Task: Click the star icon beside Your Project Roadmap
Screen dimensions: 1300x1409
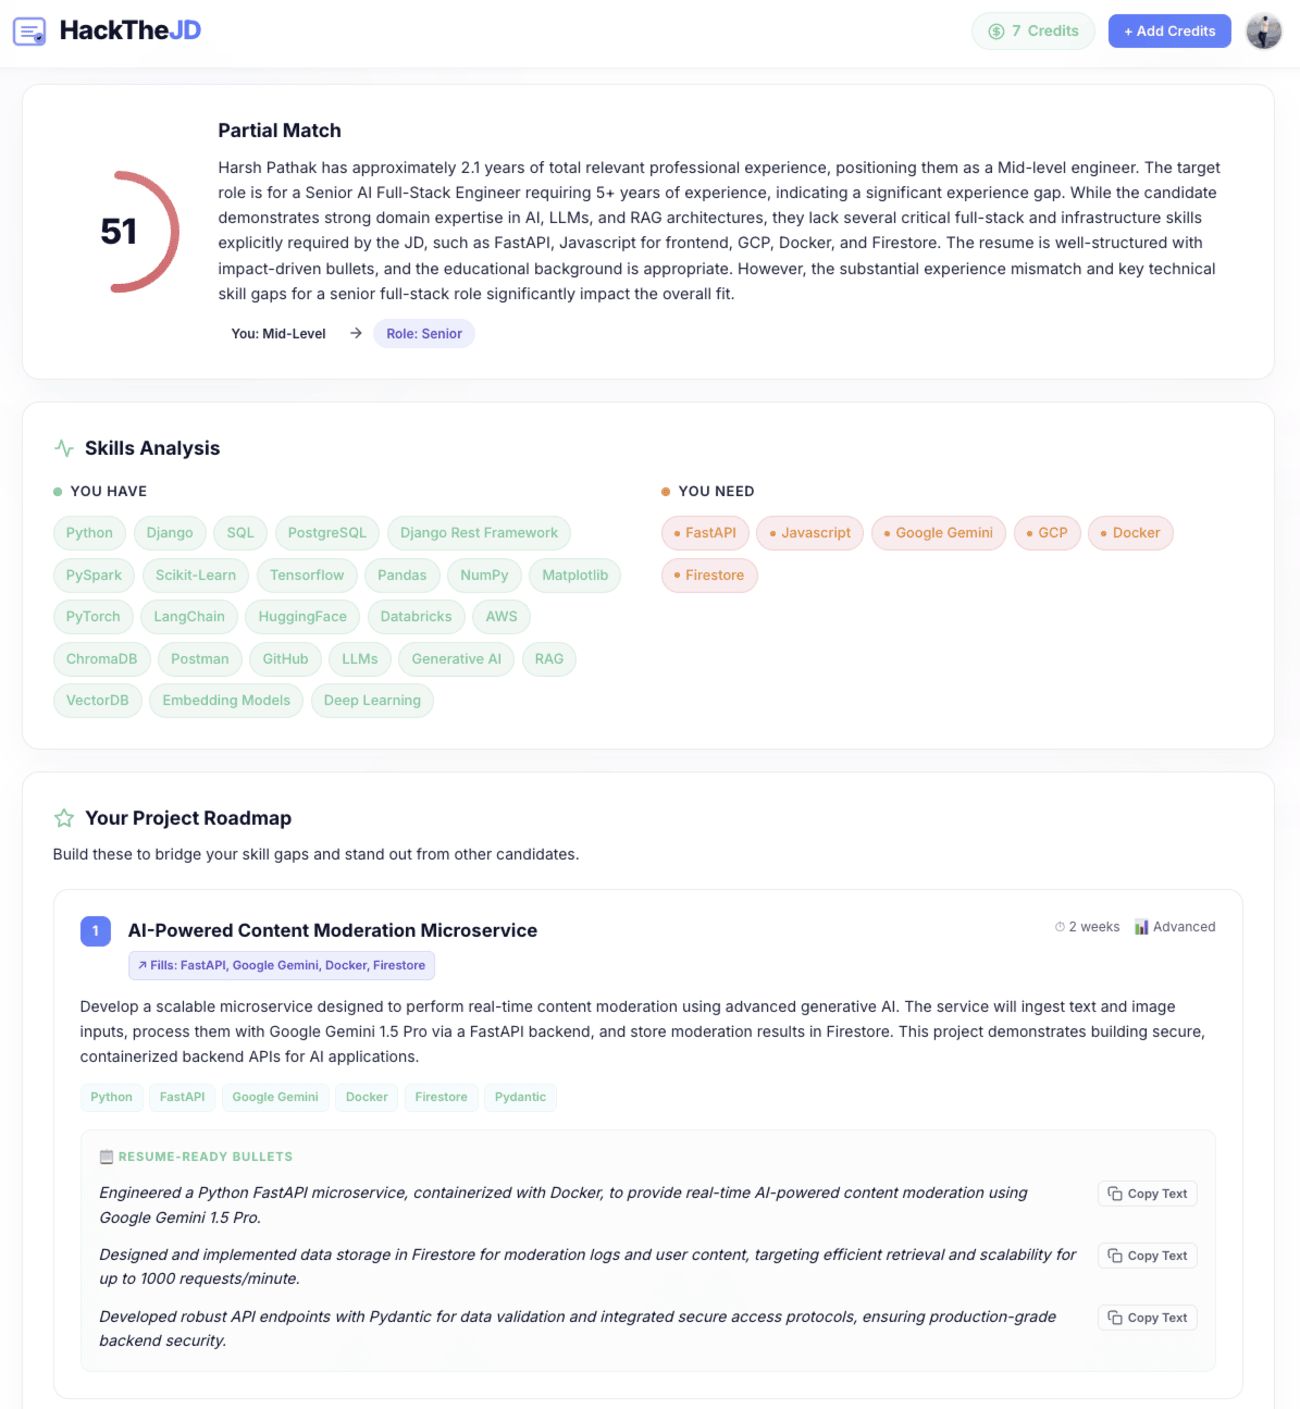Action: 64,817
